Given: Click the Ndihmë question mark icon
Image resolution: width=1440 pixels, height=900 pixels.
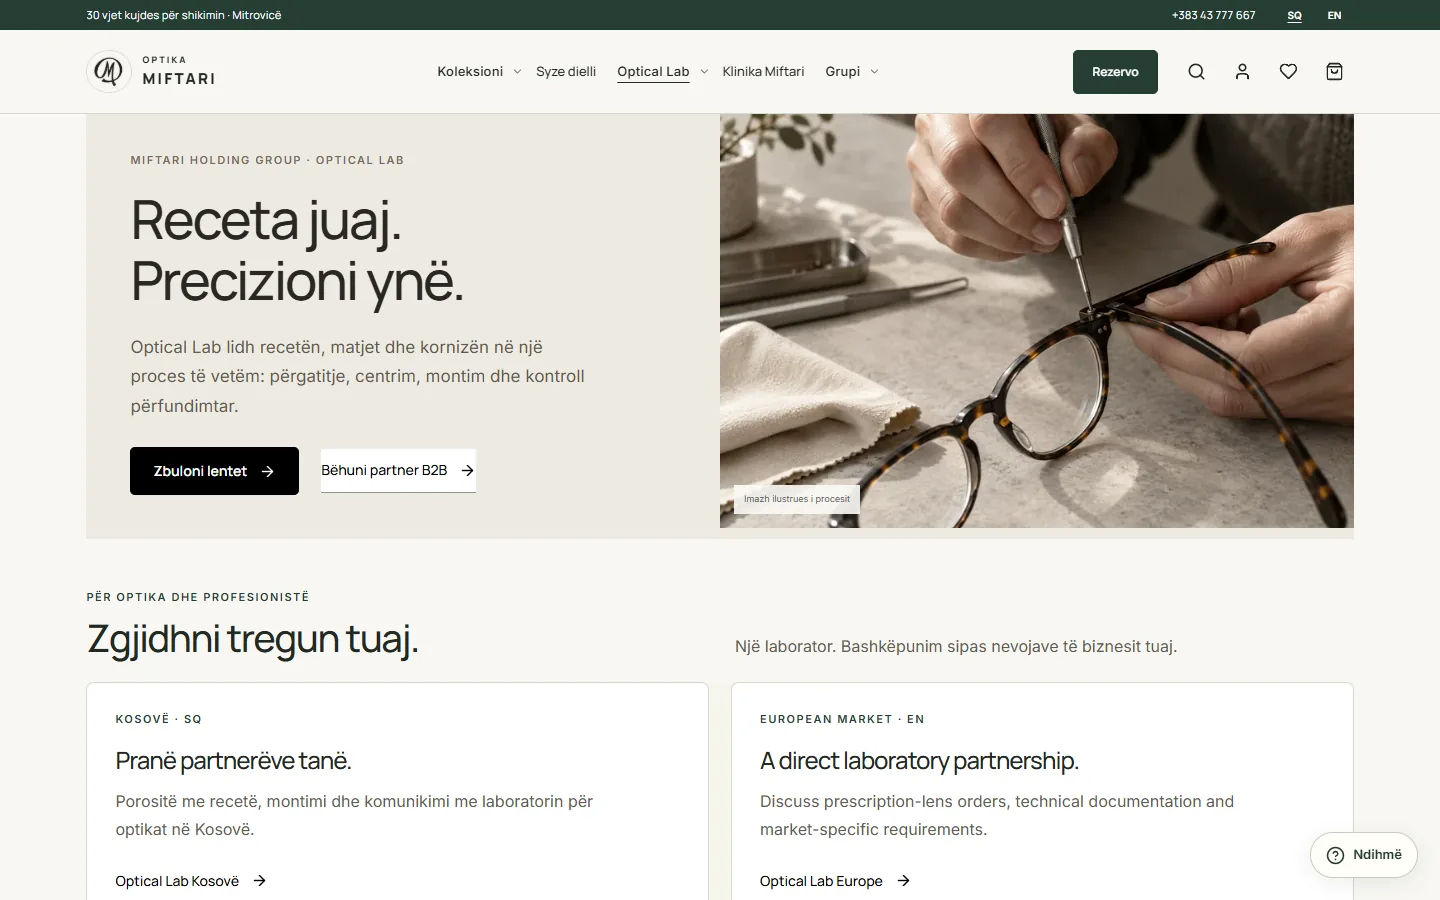Looking at the screenshot, I should [x=1335, y=855].
